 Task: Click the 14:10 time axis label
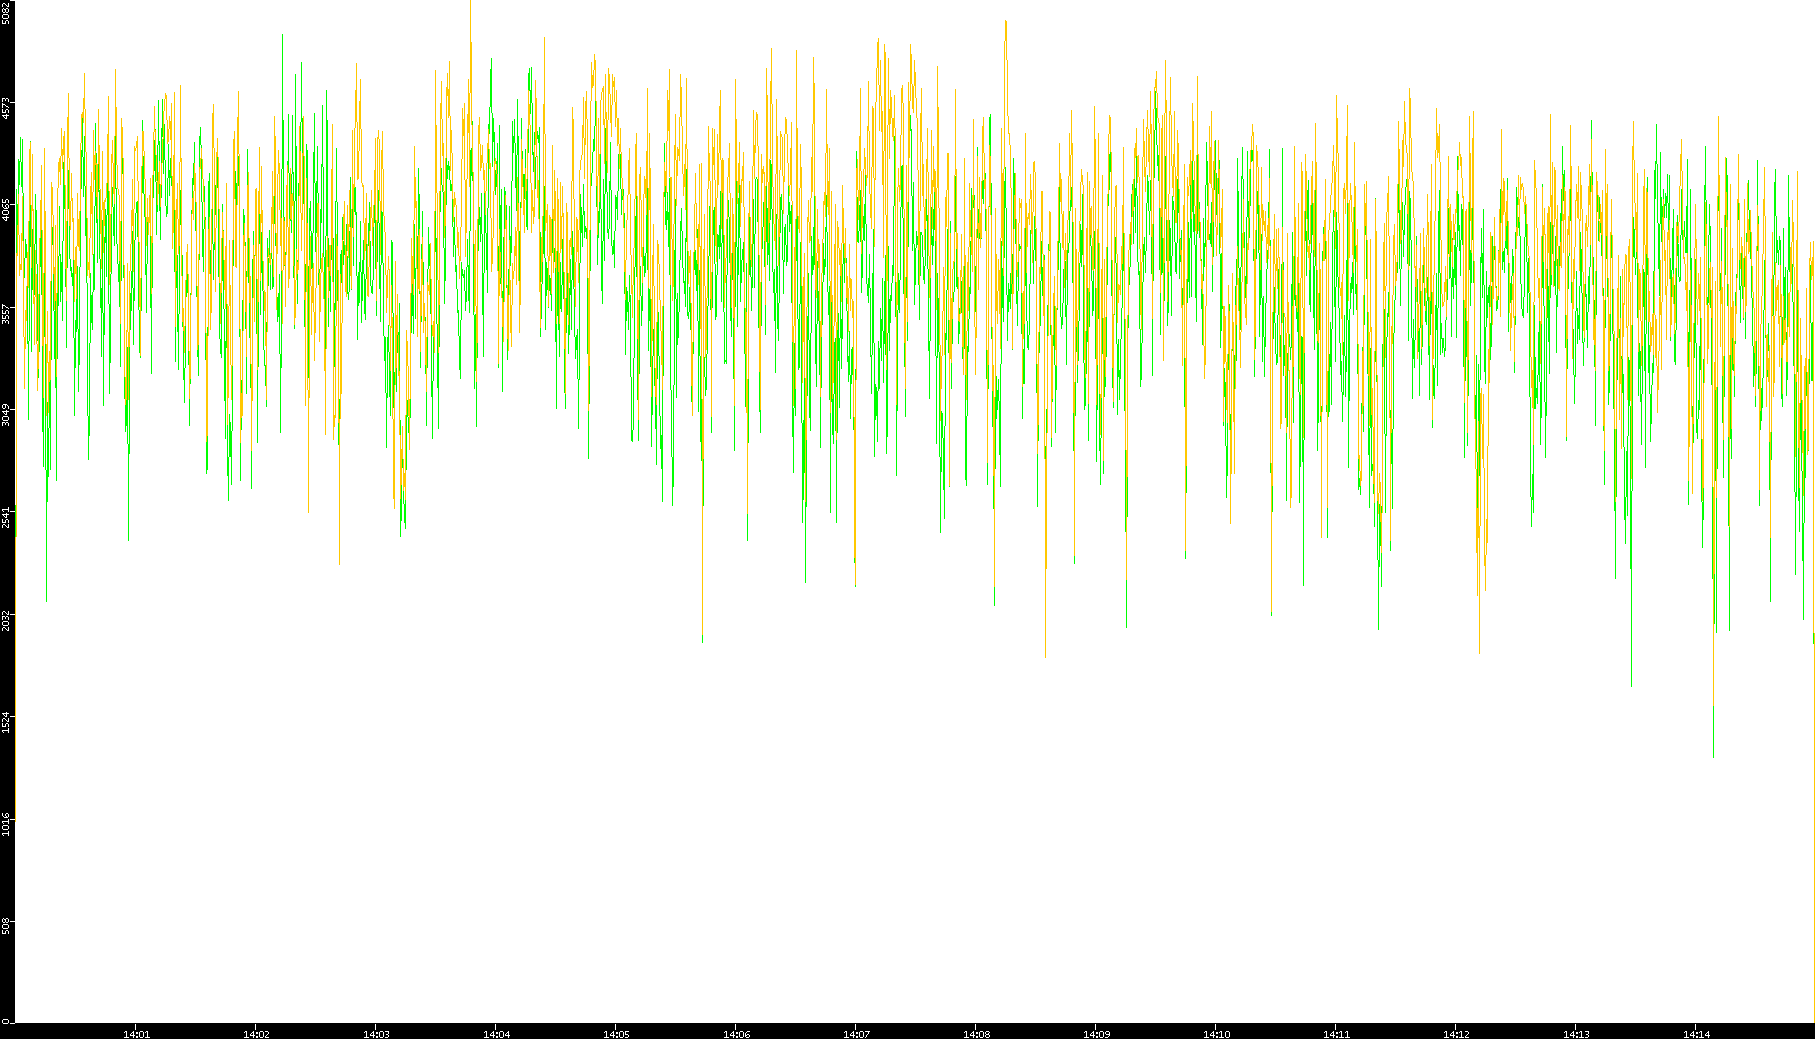[1216, 1034]
